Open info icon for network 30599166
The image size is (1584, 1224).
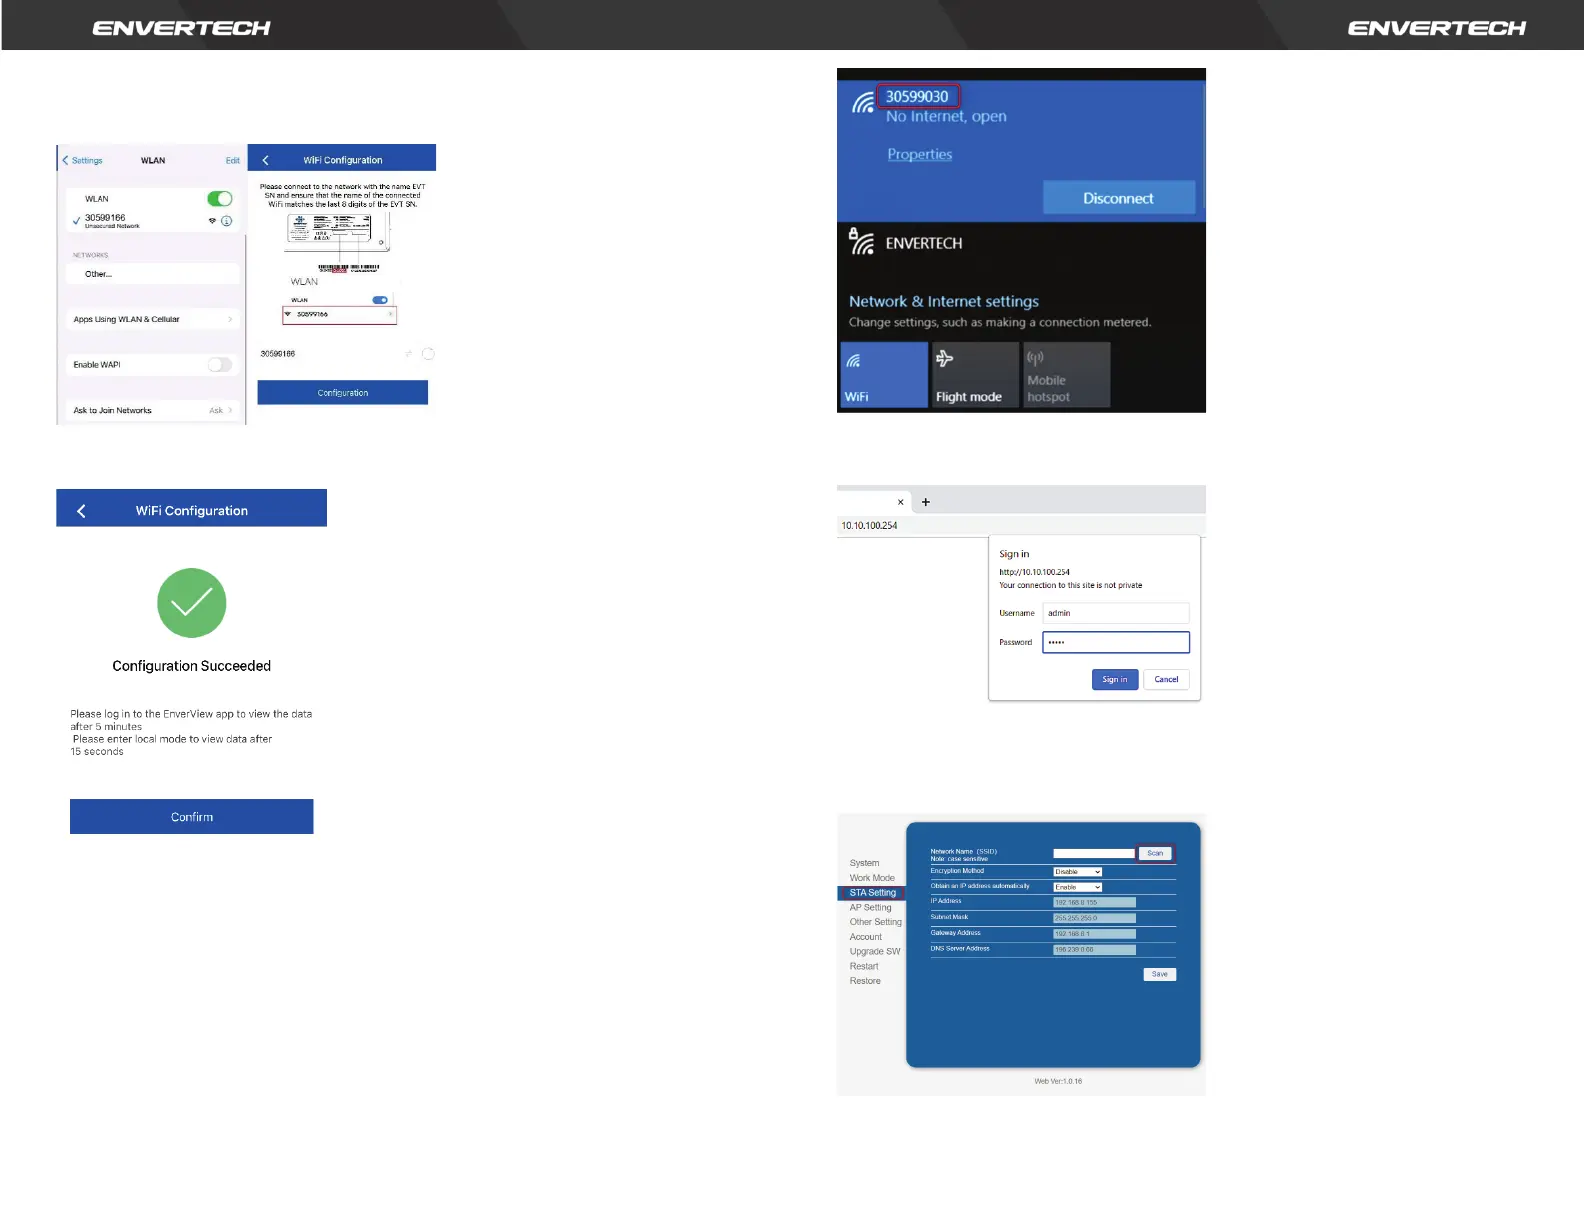(227, 221)
